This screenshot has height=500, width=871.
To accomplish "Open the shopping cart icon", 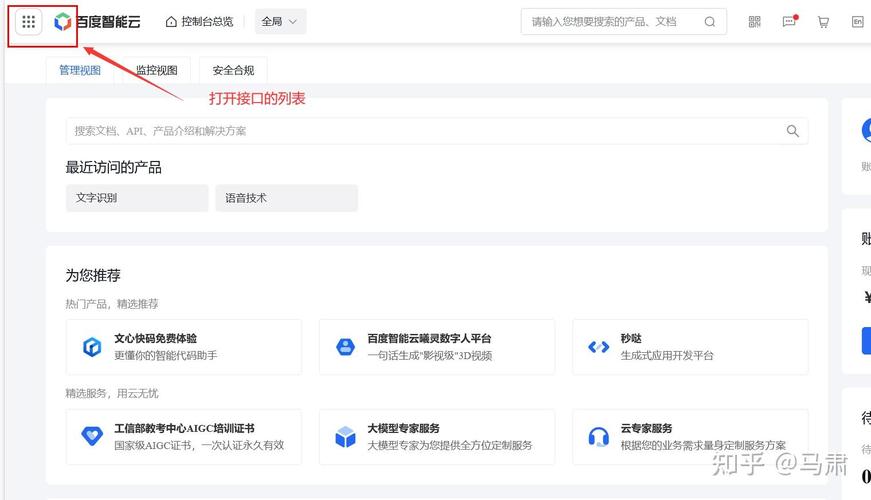I will pyautogui.click(x=823, y=22).
